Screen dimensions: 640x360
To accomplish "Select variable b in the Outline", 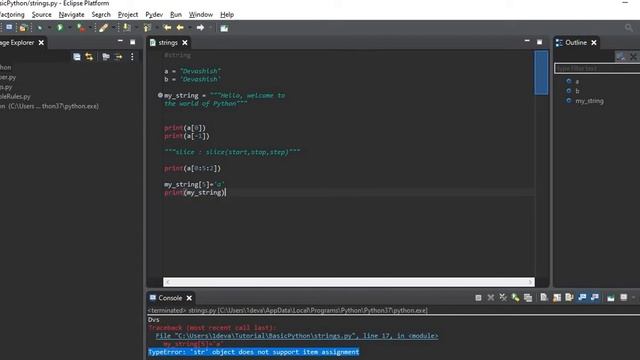I will click(577, 91).
